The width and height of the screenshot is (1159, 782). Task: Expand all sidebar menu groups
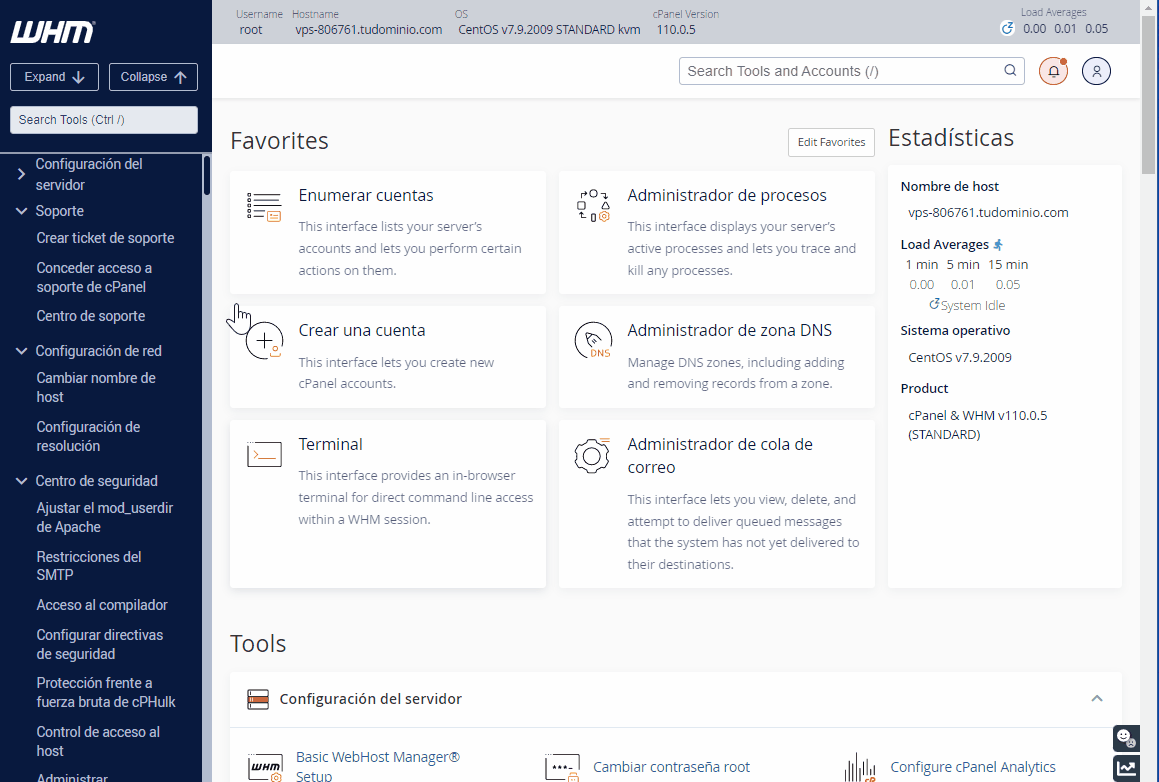pos(54,77)
